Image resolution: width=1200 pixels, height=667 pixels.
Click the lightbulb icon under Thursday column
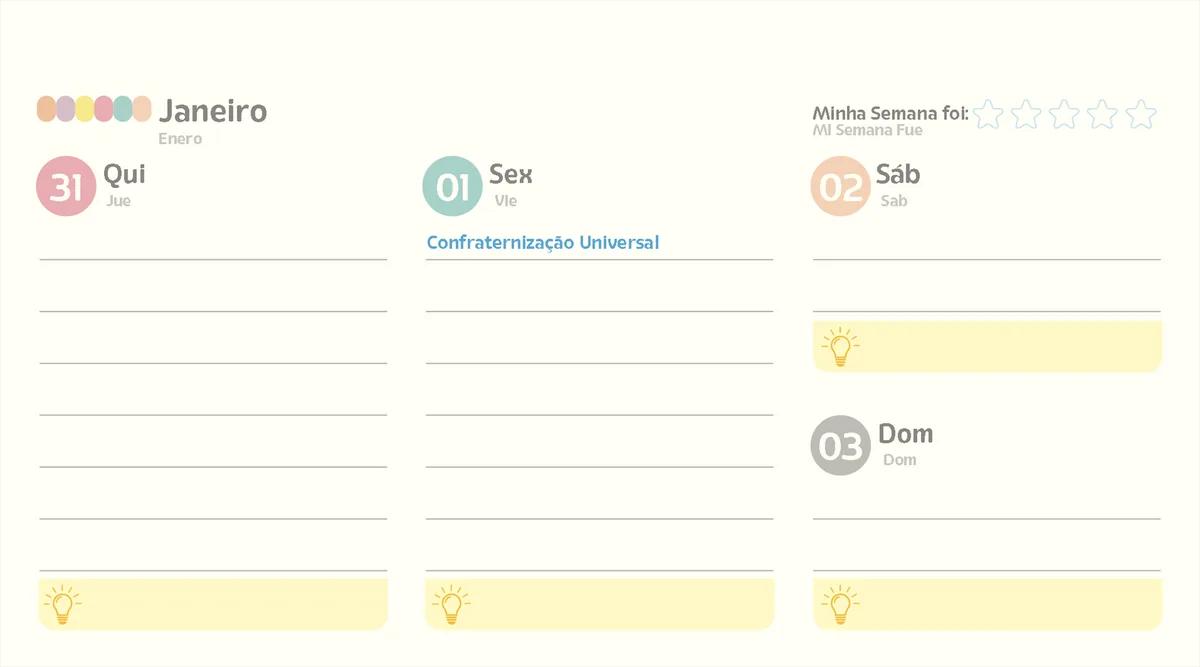(x=62, y=604)
